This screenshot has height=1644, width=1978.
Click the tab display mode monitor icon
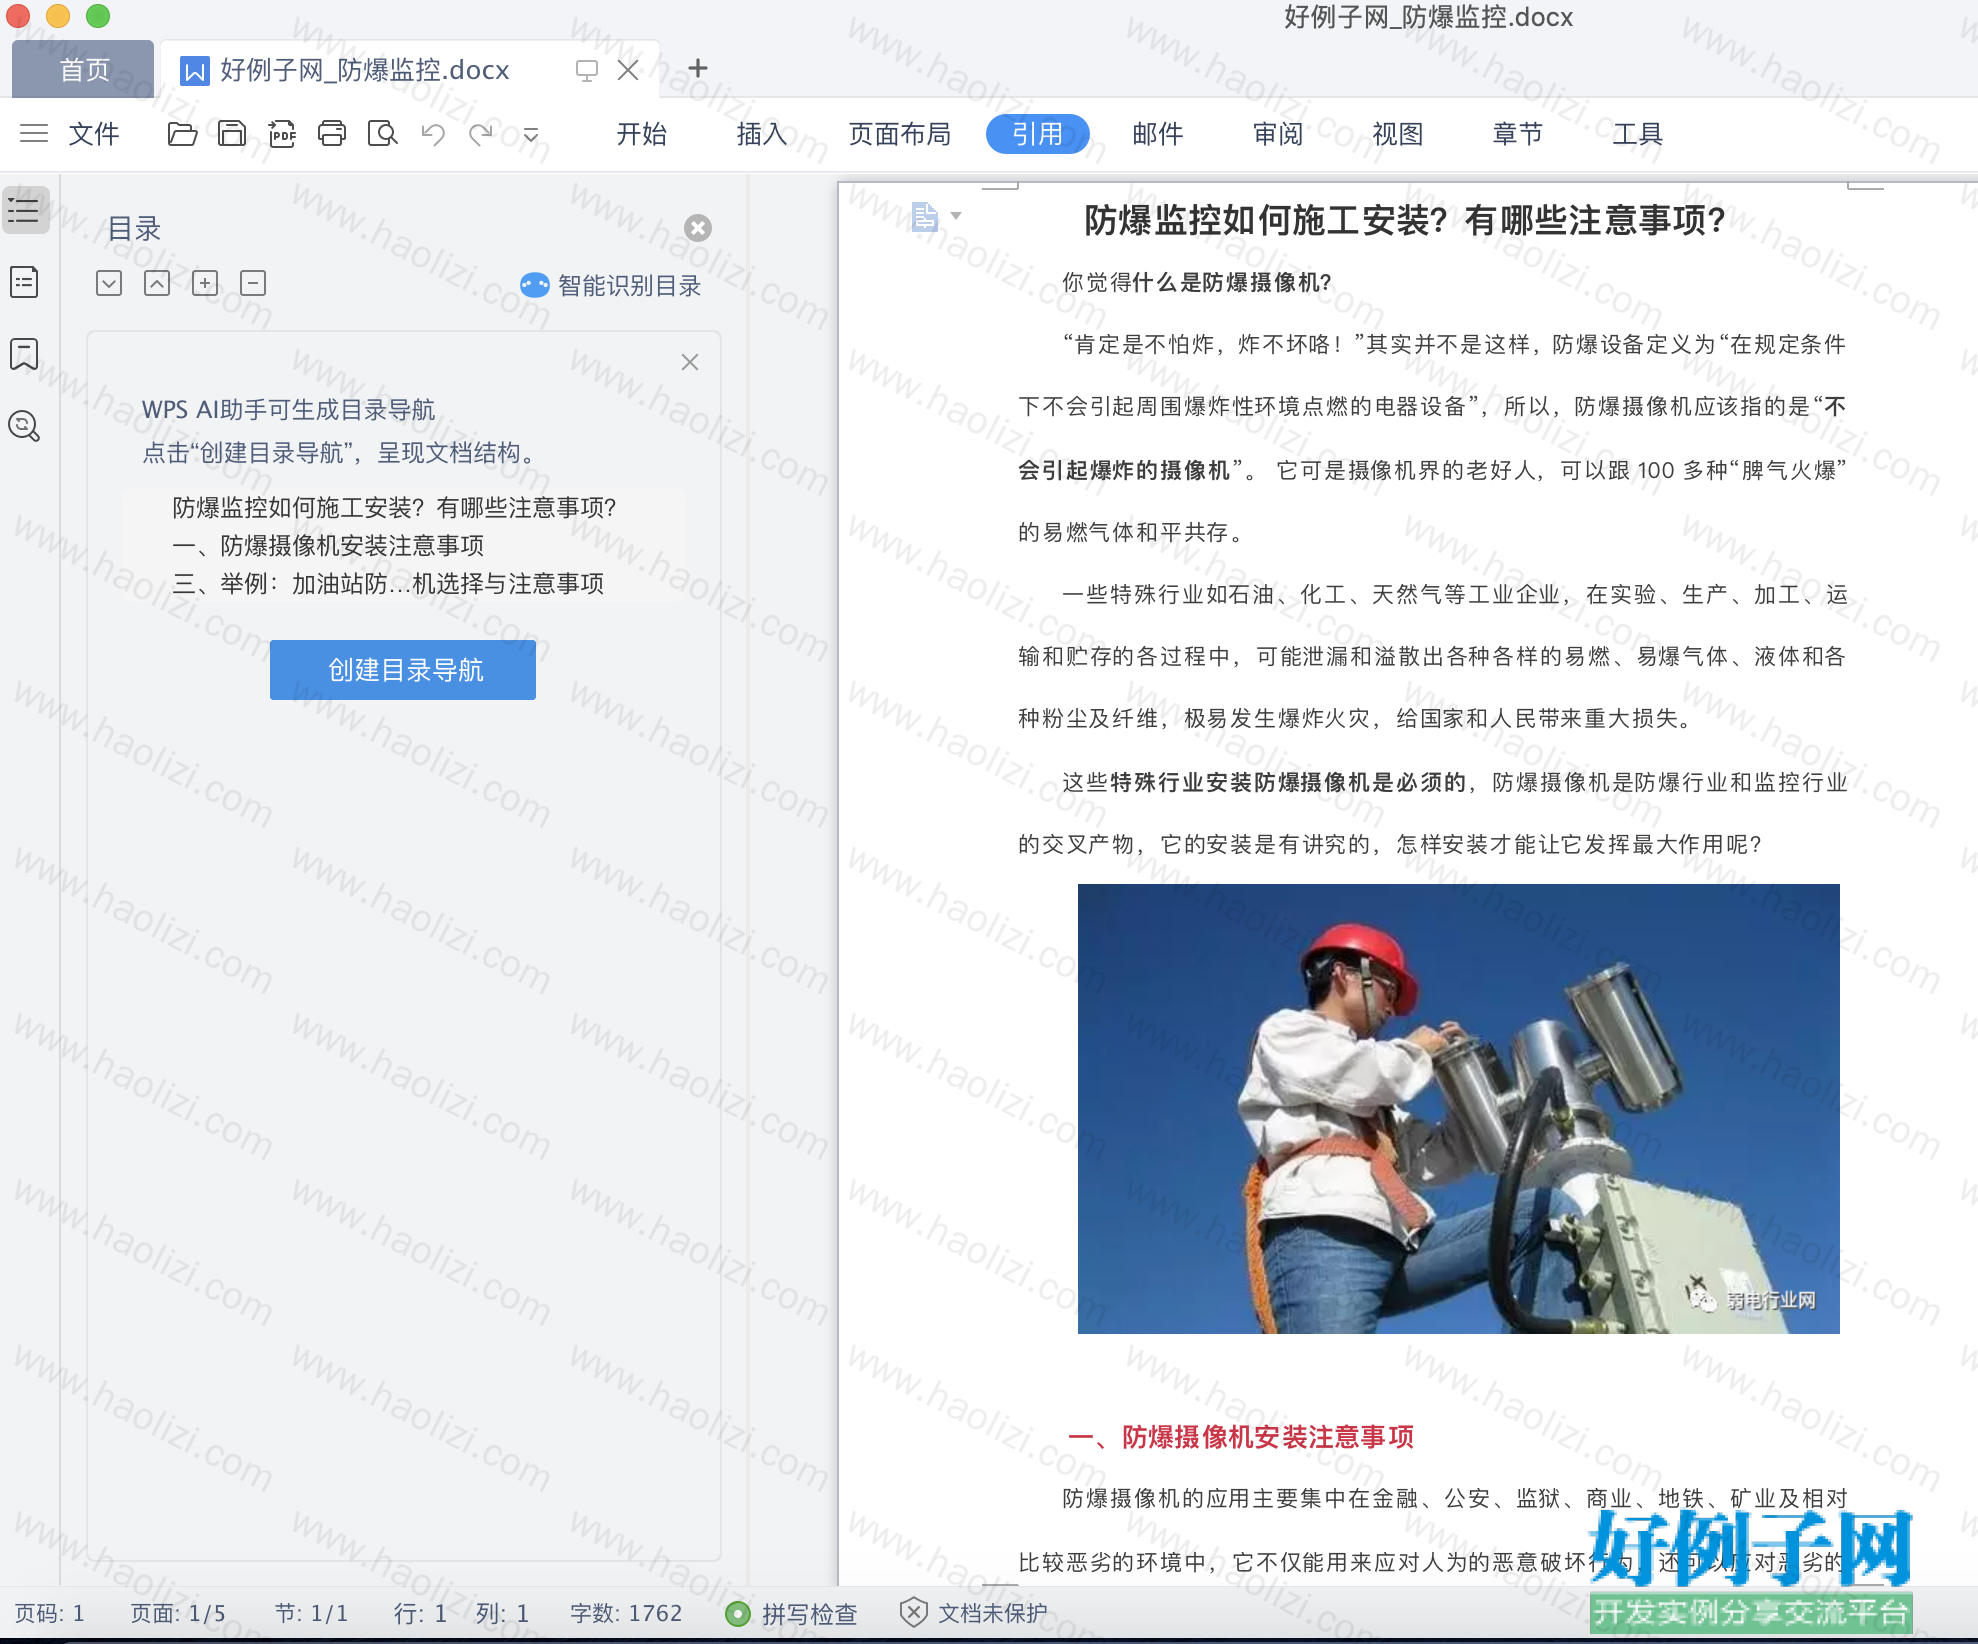pyautogui.click(x=587, y=70)
